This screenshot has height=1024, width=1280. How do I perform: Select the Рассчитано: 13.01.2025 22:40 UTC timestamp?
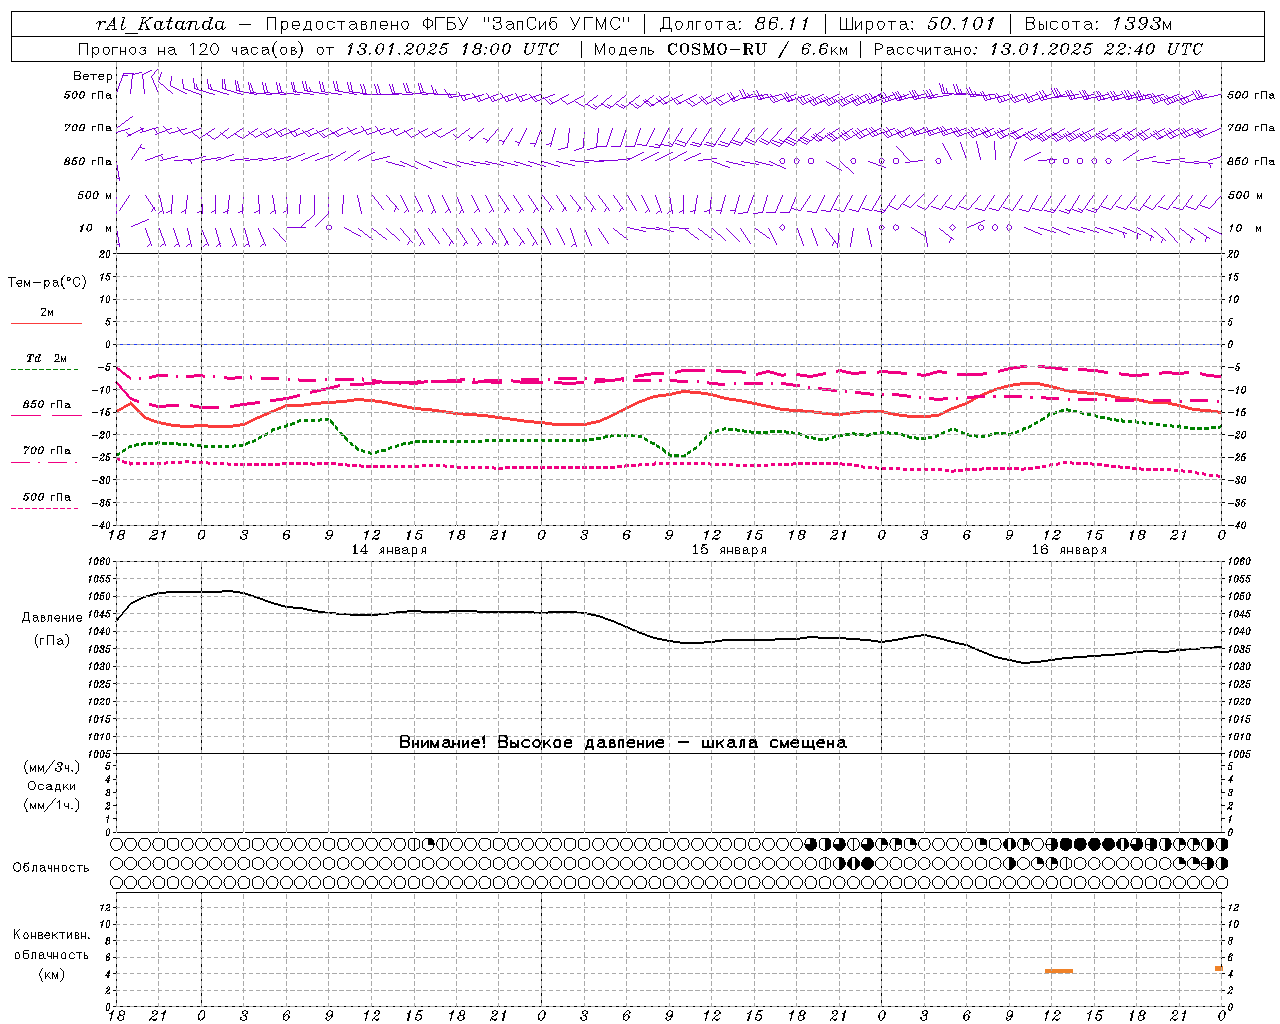click(1038, 49)
